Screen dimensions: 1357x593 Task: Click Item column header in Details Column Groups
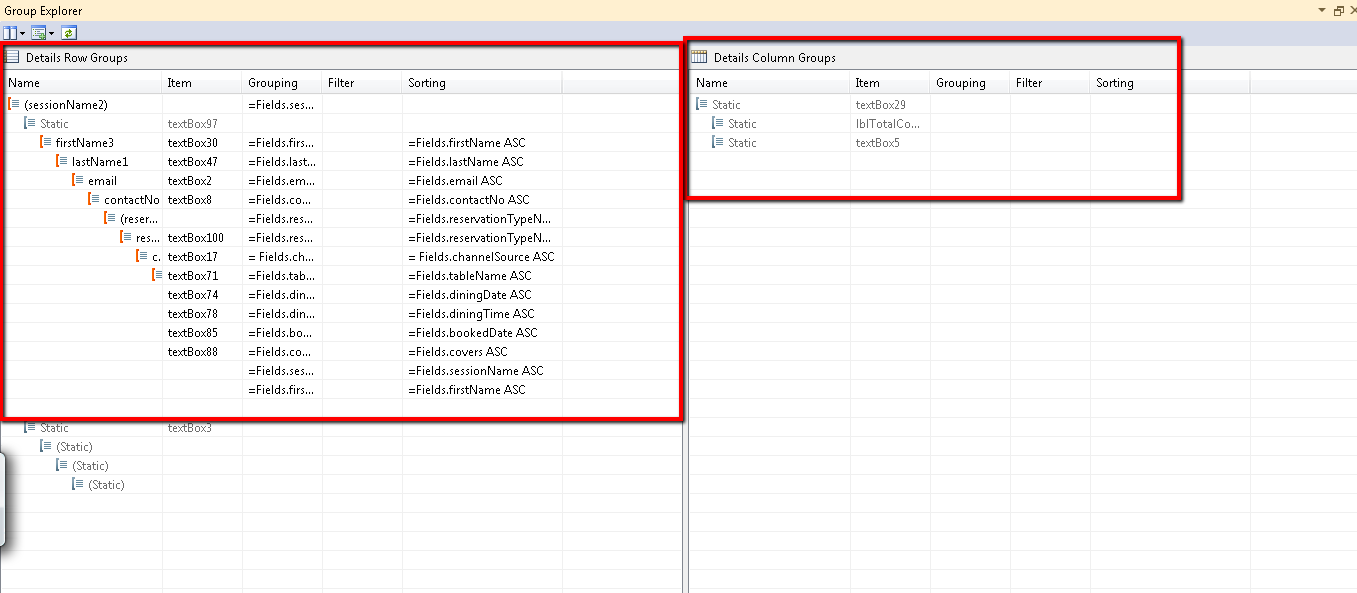tap(890, 83)
